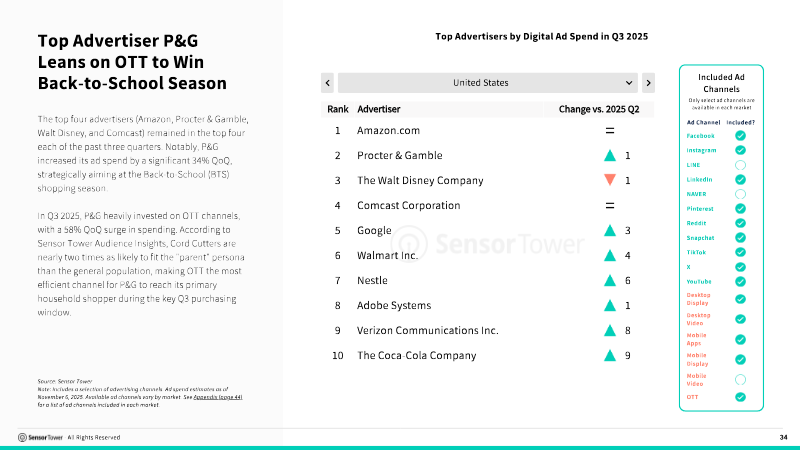The height and width of the screenshot is (450, 800).
Task: Click the left arrow next to country selector
Action: (326, 82)
